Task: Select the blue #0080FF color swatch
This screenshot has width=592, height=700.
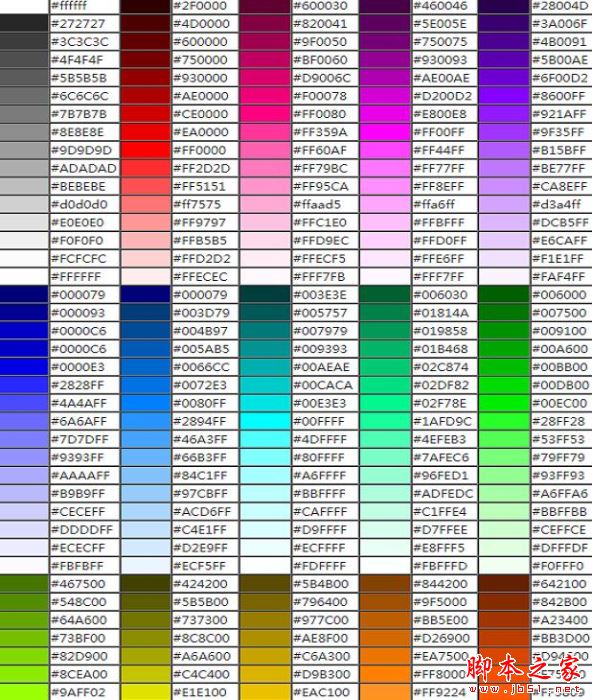Action: tap(146, 403)
